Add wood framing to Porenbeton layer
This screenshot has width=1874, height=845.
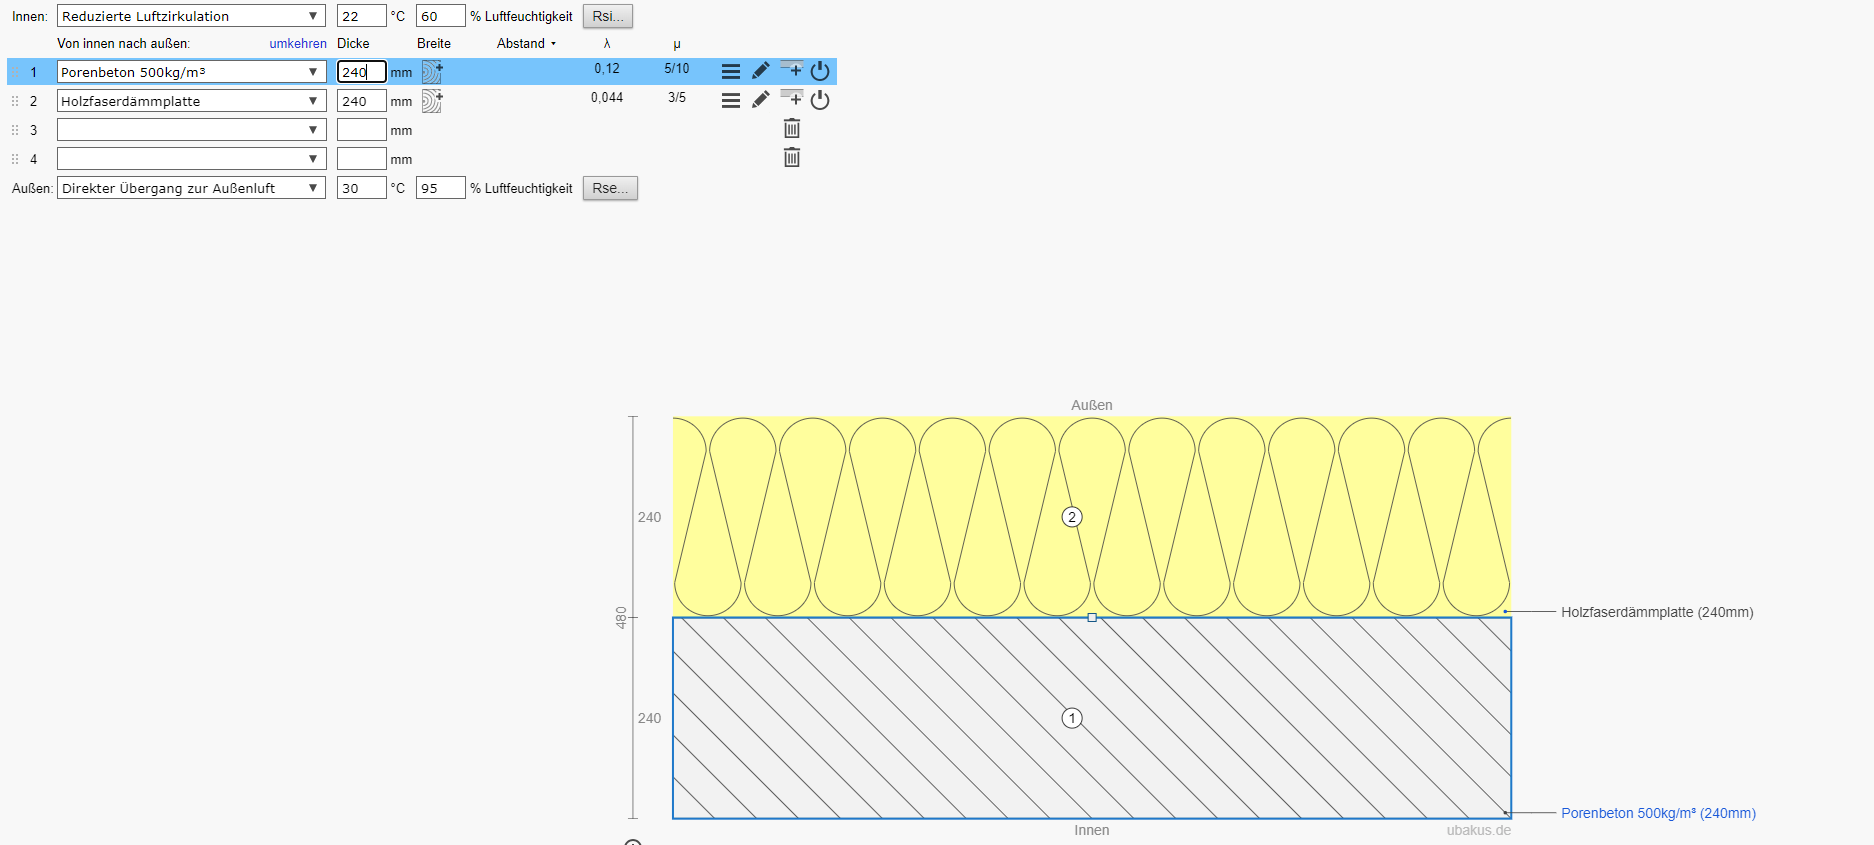pyautogui.click(x=432, y=72)
